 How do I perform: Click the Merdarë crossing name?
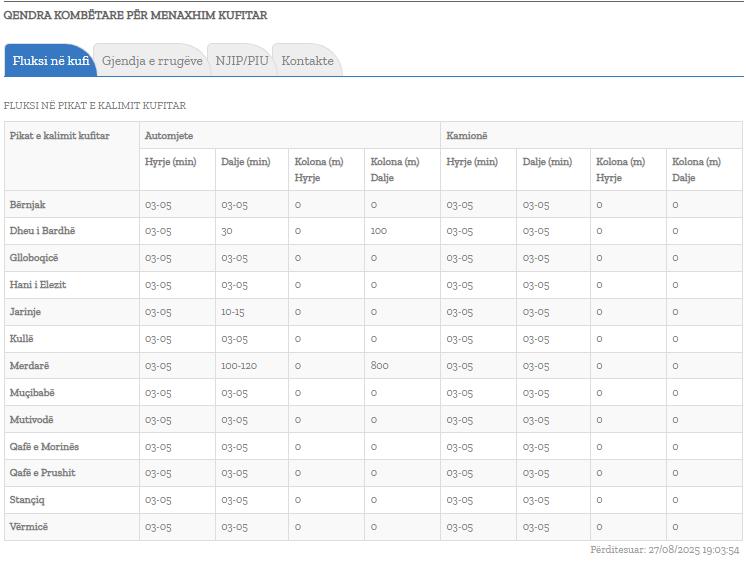[x=29, y=366]
